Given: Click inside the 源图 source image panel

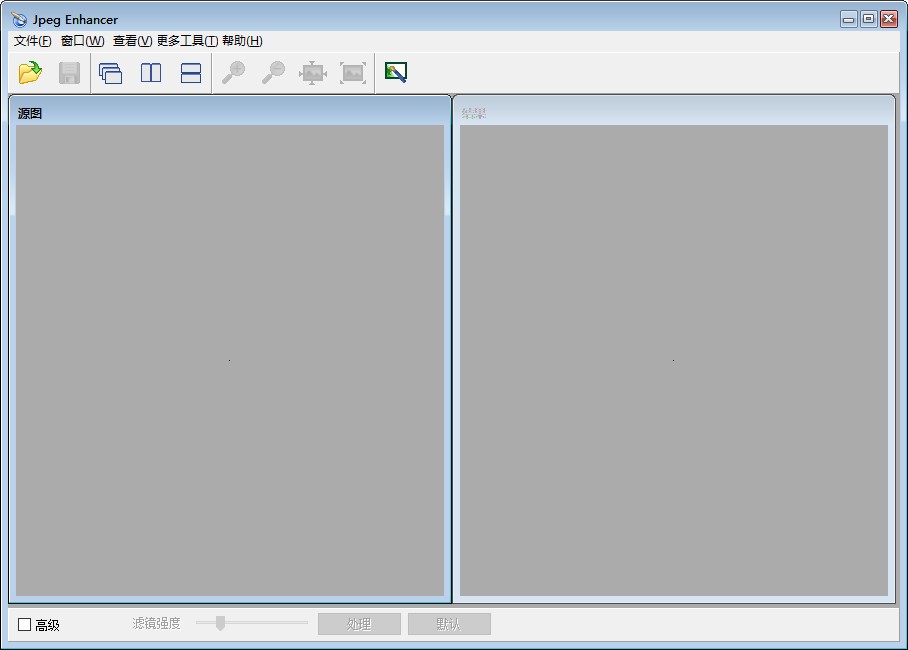Looking at the screenshot, I should (x=229, y=360).
